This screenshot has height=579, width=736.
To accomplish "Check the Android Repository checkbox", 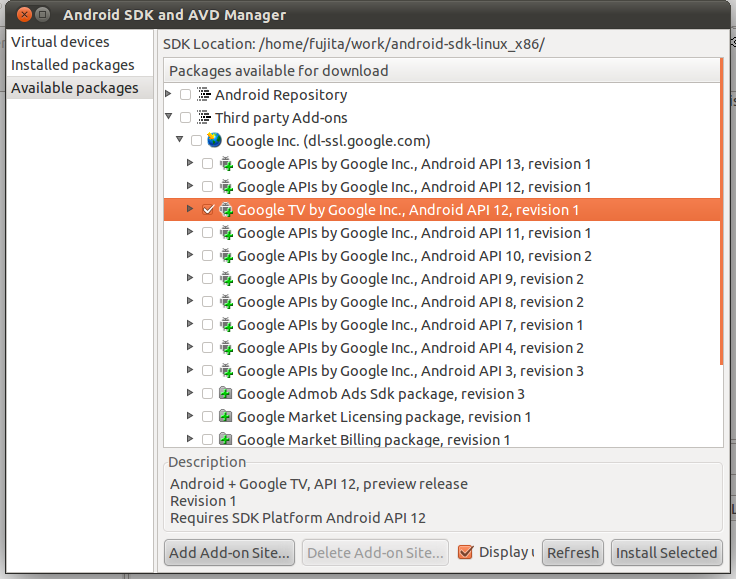I will coord(186,94).
